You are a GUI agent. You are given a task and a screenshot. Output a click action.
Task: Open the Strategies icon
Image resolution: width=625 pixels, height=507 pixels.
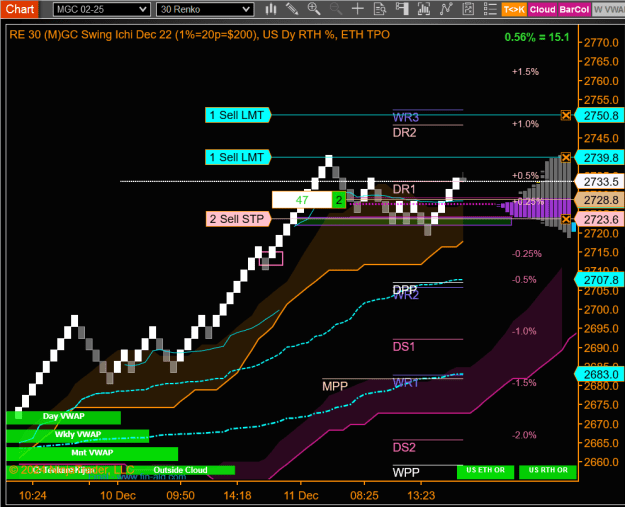click(468, 9)
